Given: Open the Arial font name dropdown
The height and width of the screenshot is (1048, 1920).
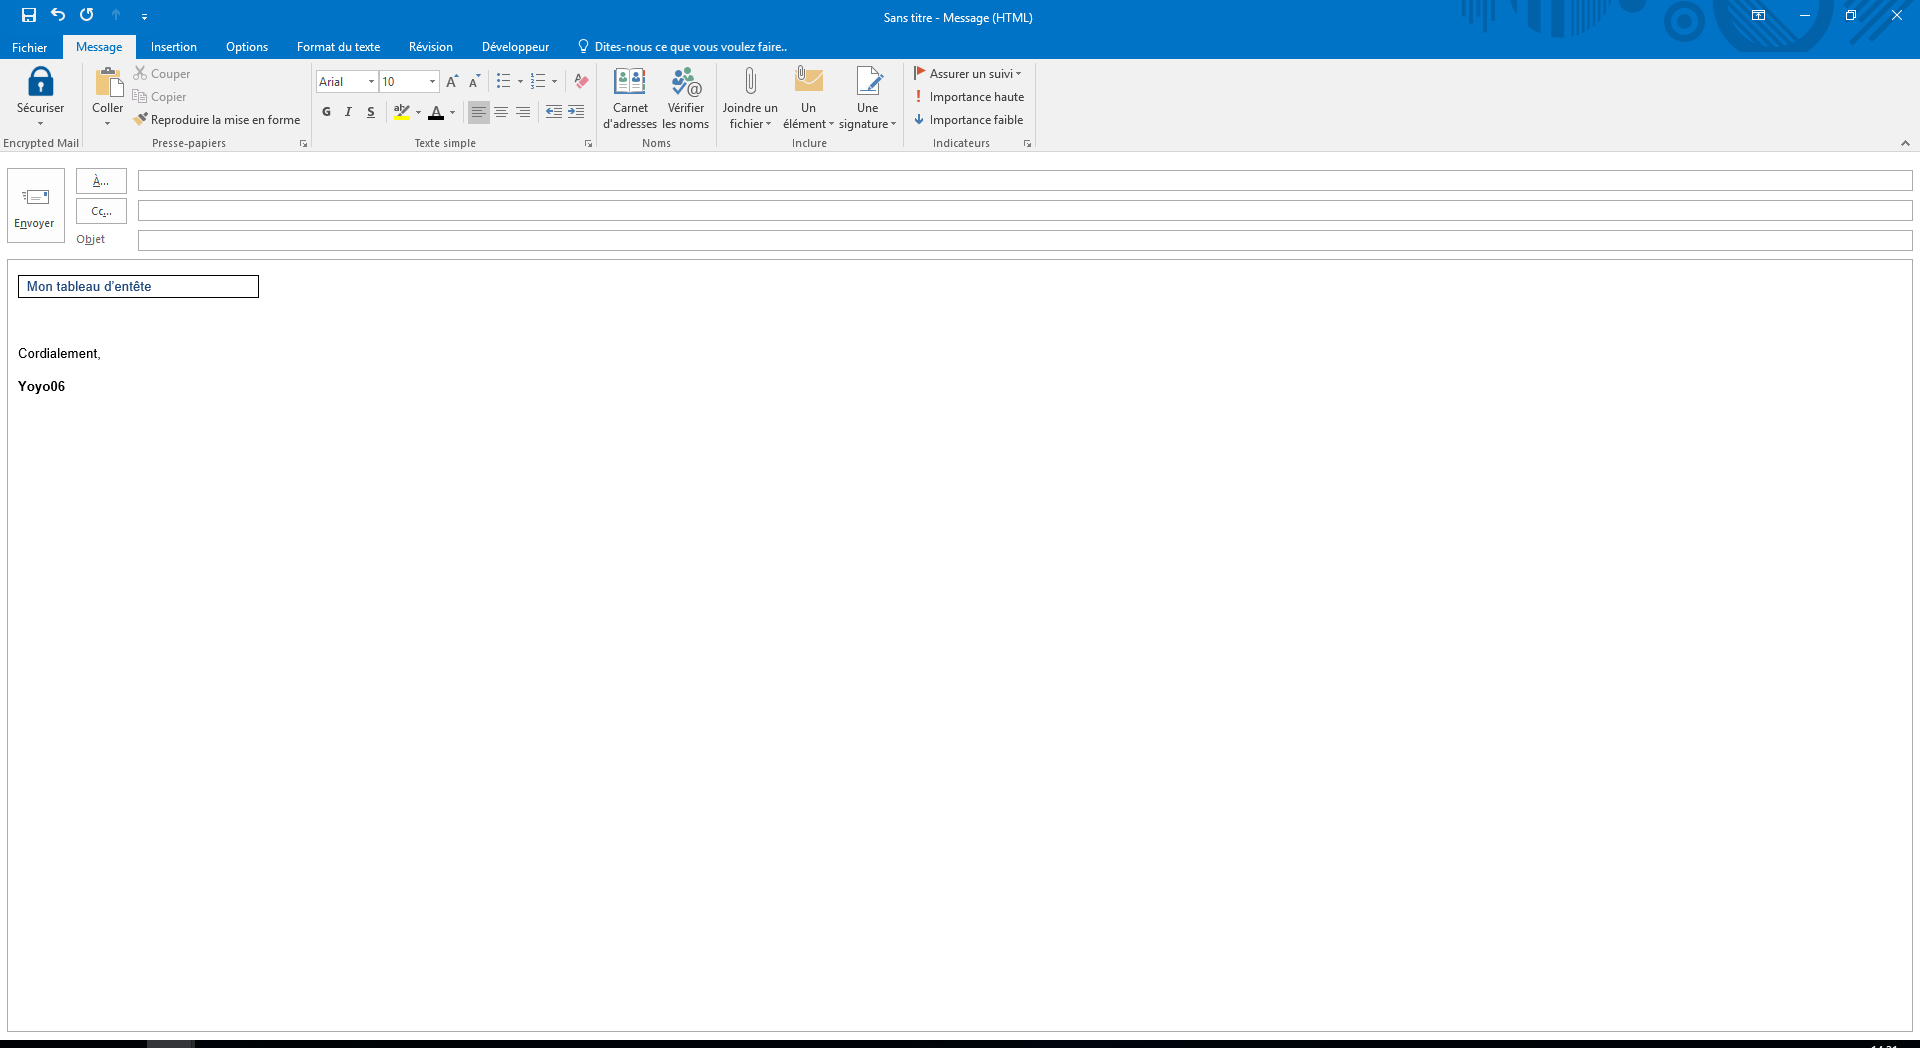Looking at the screenshot, I should [x=371, y=82].
